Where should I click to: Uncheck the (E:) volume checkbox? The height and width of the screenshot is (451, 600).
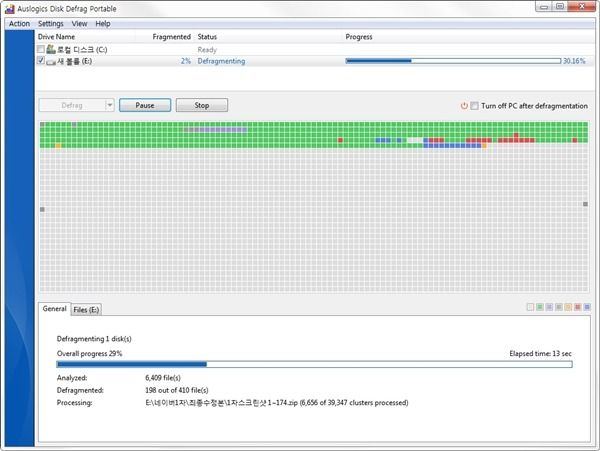tap(41, 60)
